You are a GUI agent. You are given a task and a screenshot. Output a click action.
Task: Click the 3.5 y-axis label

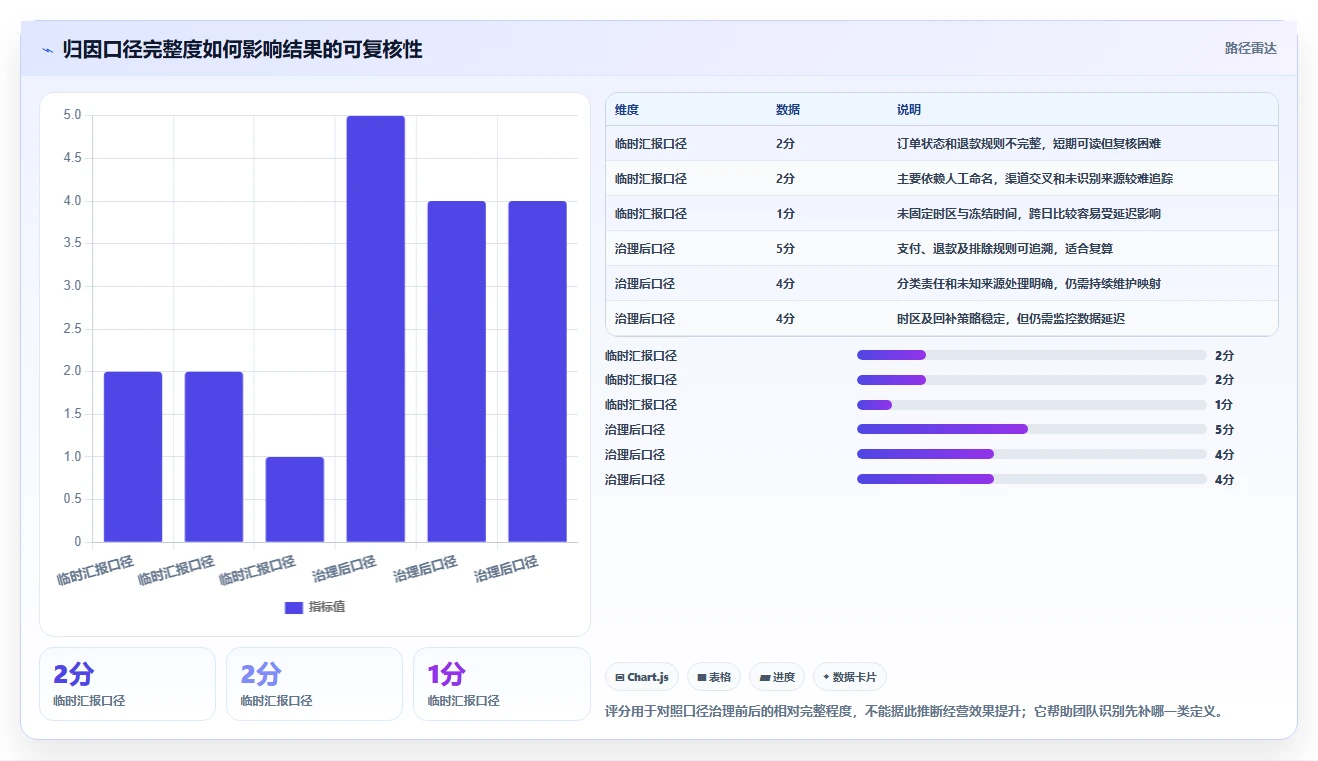72,243
